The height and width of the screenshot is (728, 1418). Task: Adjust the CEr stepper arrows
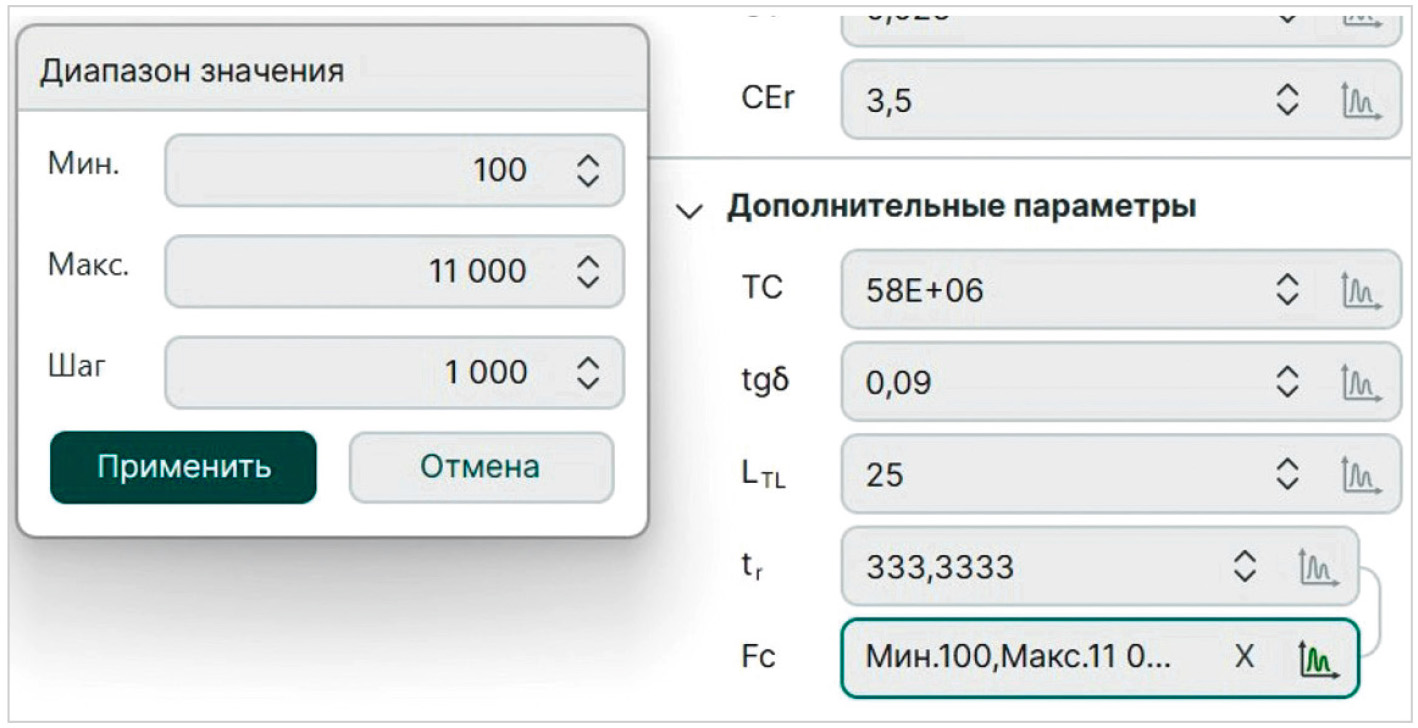coord(1289,100)
